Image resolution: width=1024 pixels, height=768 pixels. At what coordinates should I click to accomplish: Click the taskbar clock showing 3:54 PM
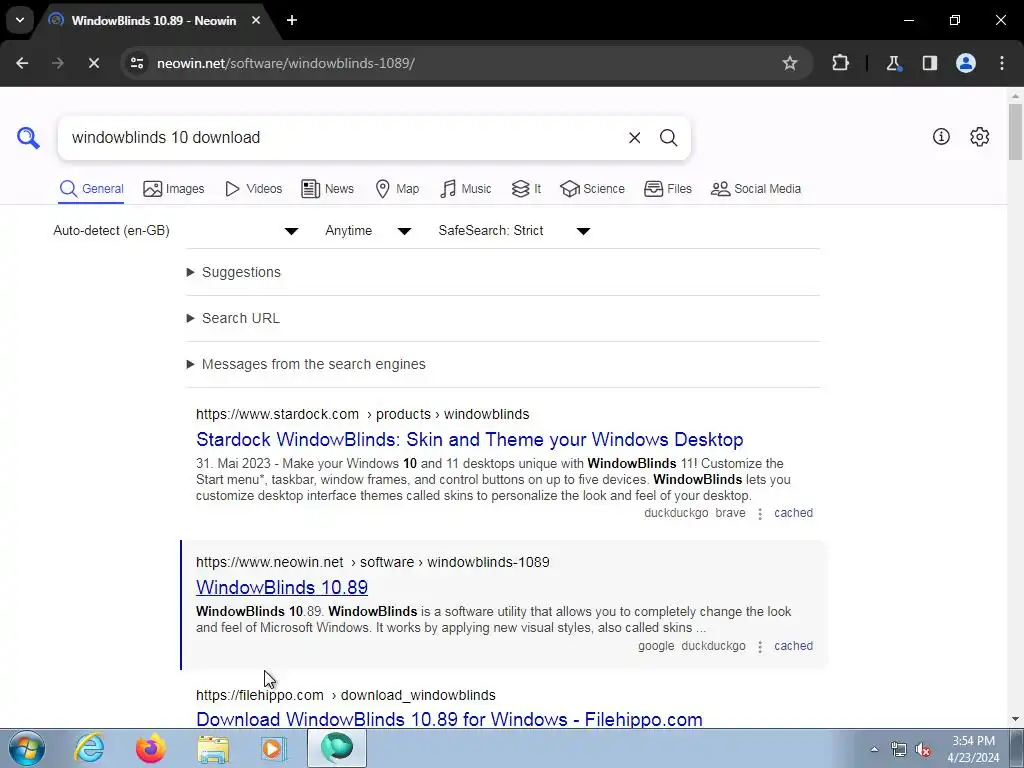click(x=973, y=749)
